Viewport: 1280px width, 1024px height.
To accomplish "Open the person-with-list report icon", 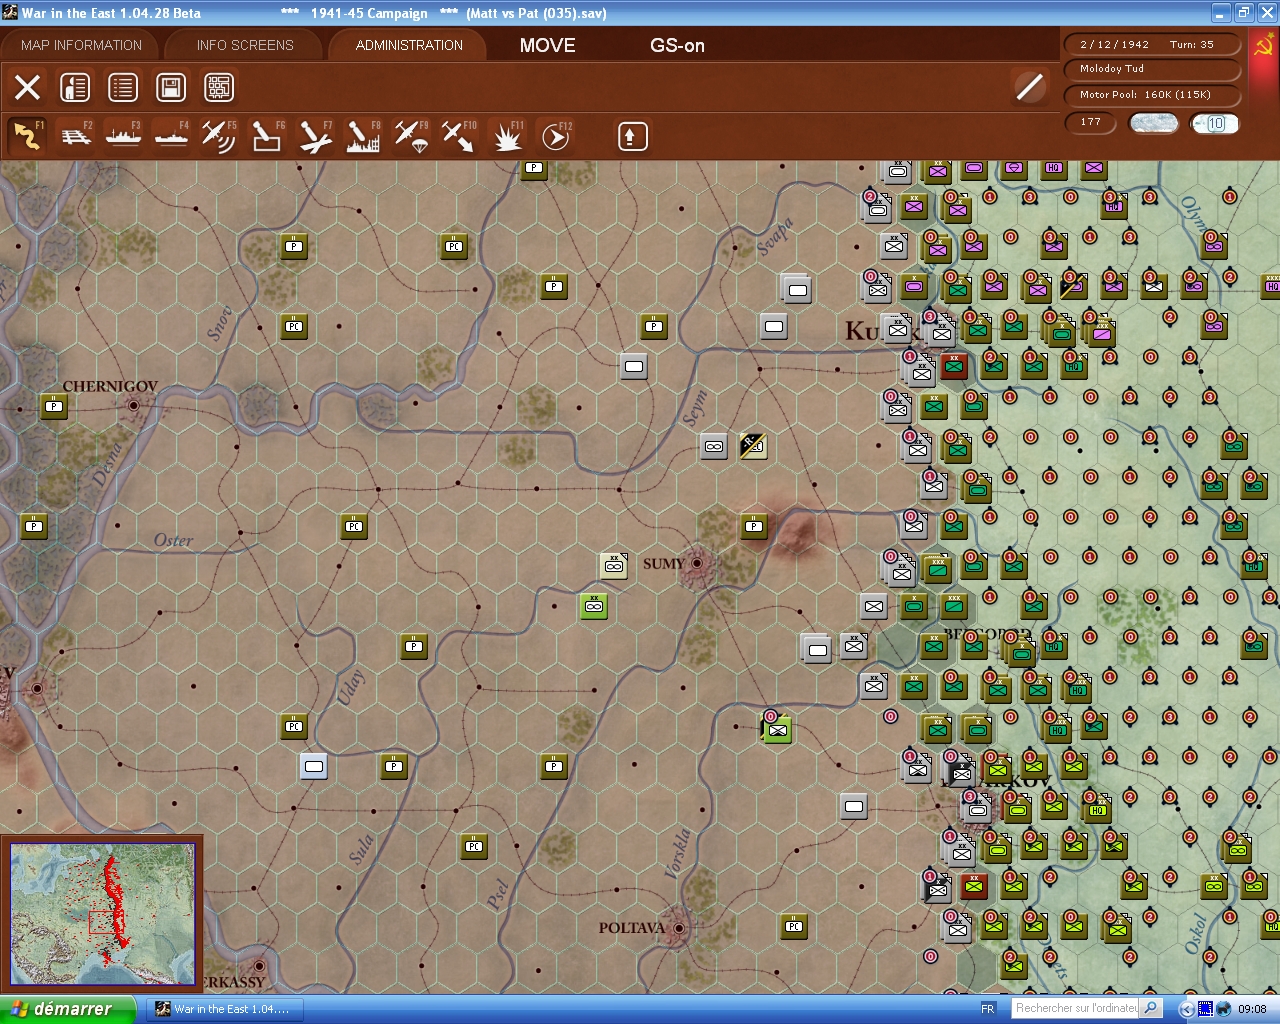I will coord(75,87).
